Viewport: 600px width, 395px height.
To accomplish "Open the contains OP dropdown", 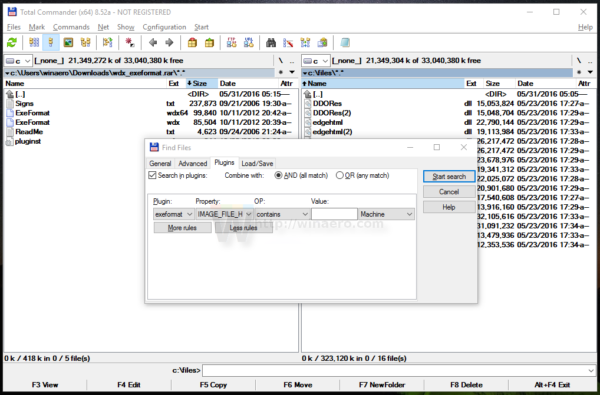I will click(x=305, y=214).
